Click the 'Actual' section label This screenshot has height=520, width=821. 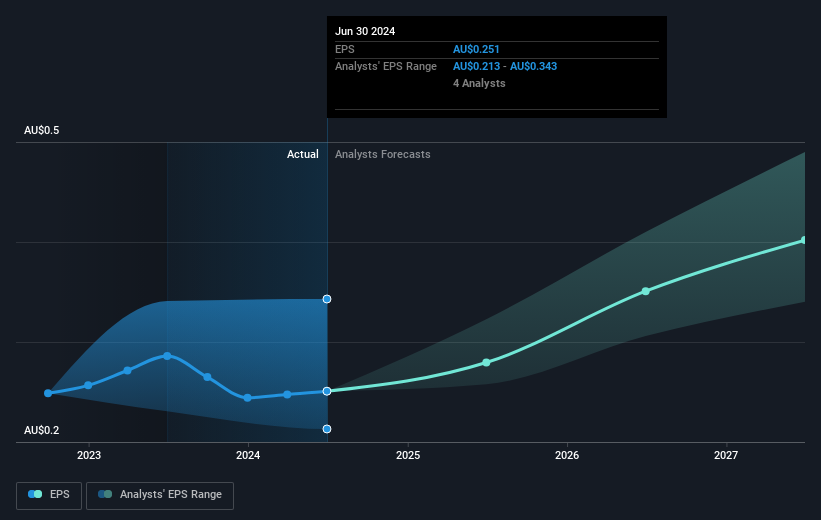[303, 154]
